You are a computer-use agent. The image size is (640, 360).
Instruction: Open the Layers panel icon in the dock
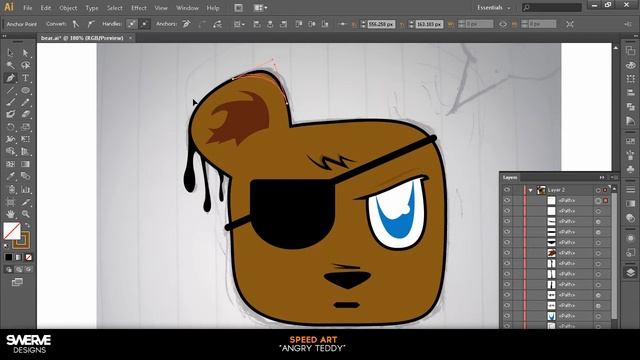coord(630,272)
